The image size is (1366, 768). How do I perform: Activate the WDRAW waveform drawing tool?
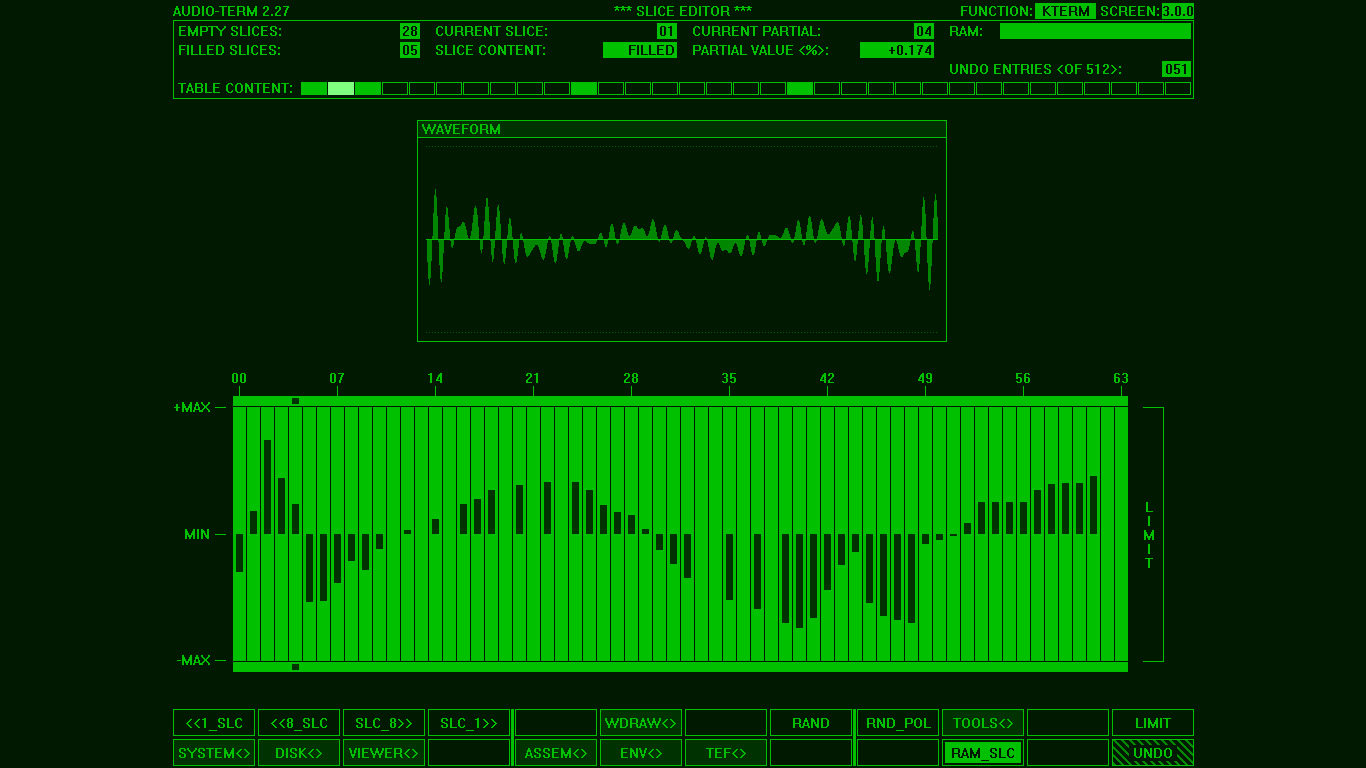640,722
